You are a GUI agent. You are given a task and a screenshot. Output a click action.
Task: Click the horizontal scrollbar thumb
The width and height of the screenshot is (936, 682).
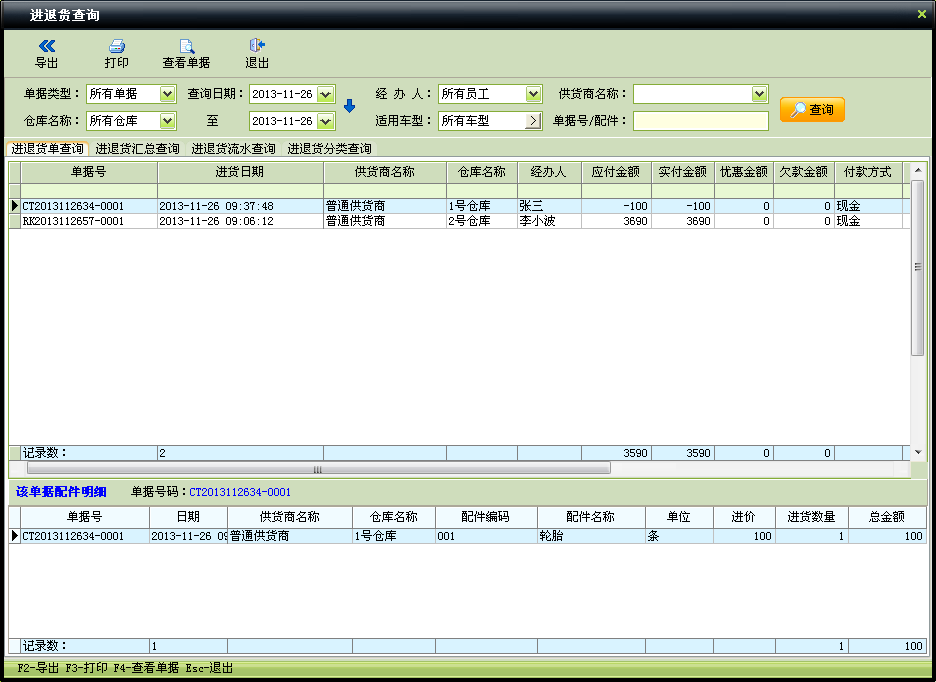[318, 469]
